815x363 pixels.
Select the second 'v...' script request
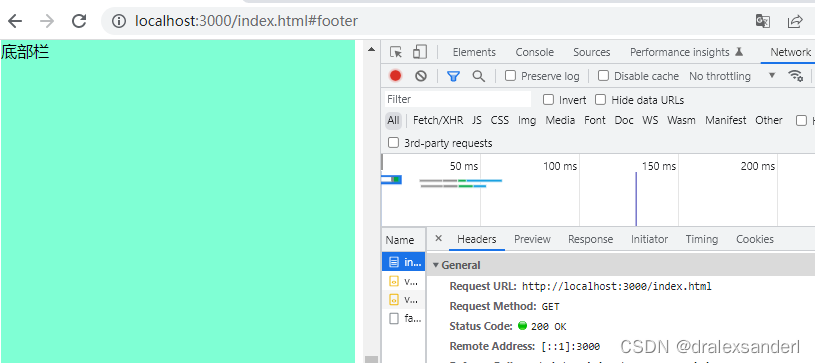point(403,300)
